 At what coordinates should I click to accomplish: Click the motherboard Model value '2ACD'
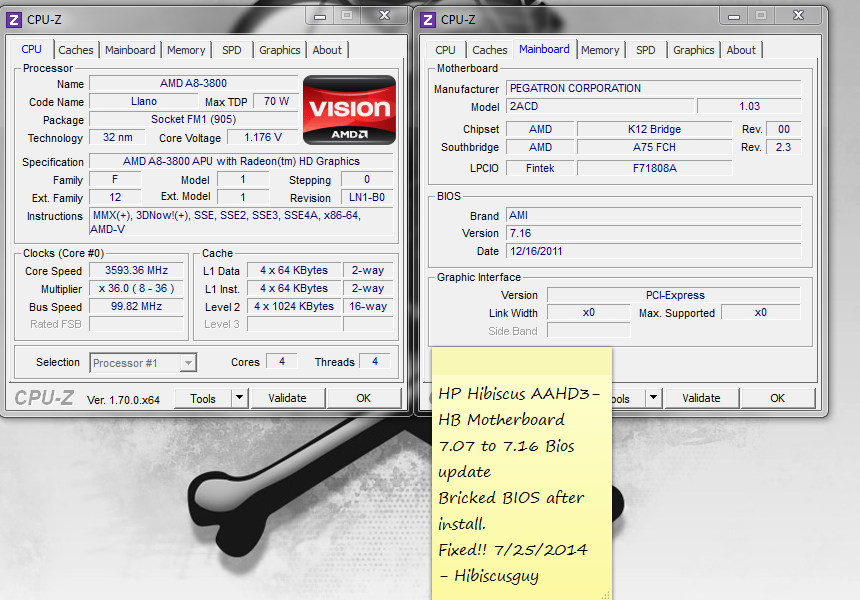[599, 106]
